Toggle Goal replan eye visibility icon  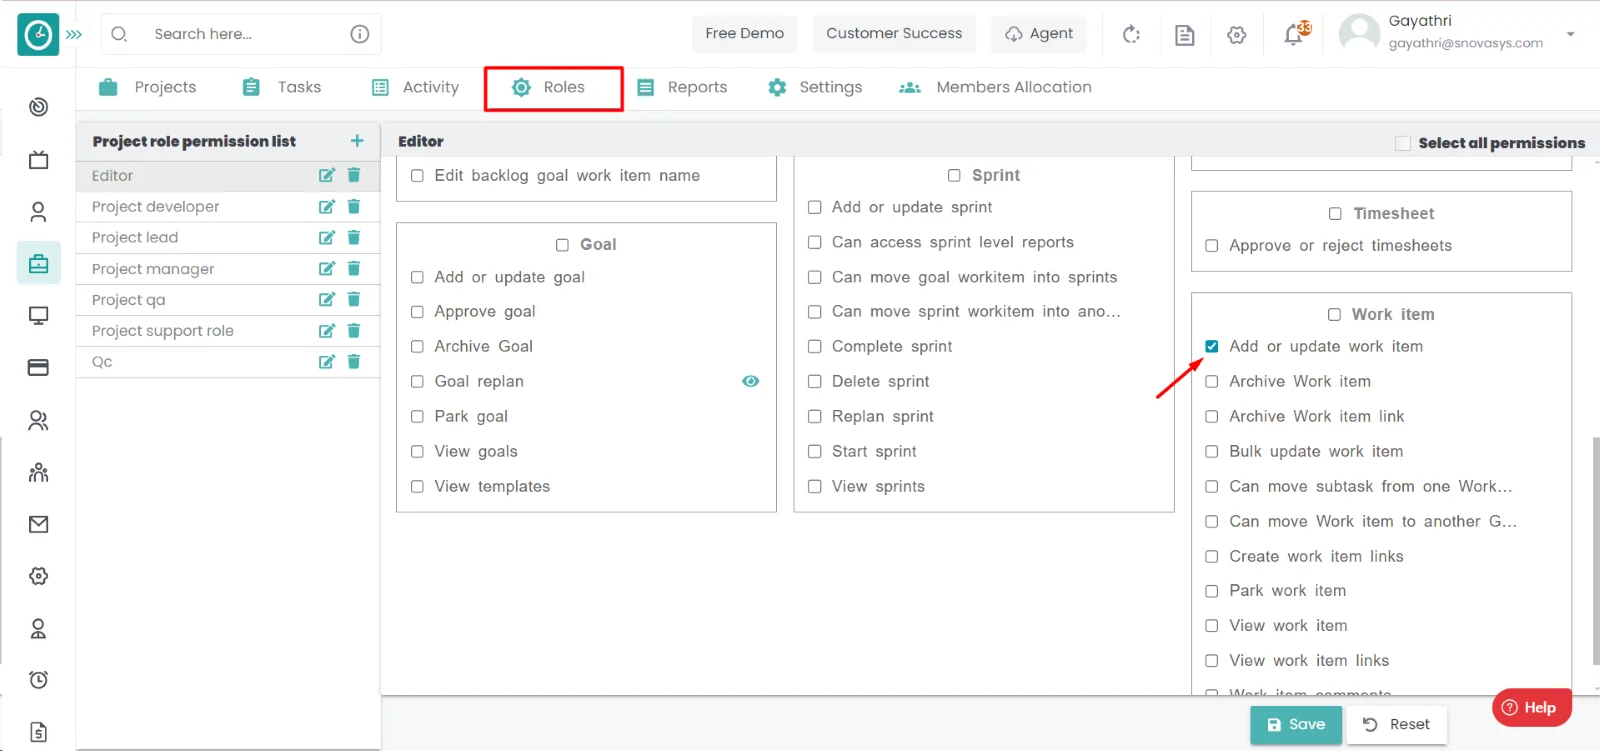pos(751,381)
